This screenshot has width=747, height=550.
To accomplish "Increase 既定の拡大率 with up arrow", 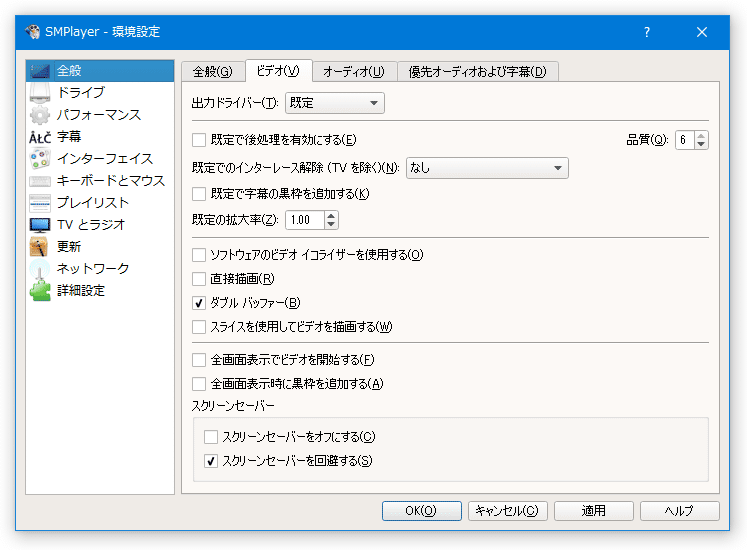I will pos(331,216).
